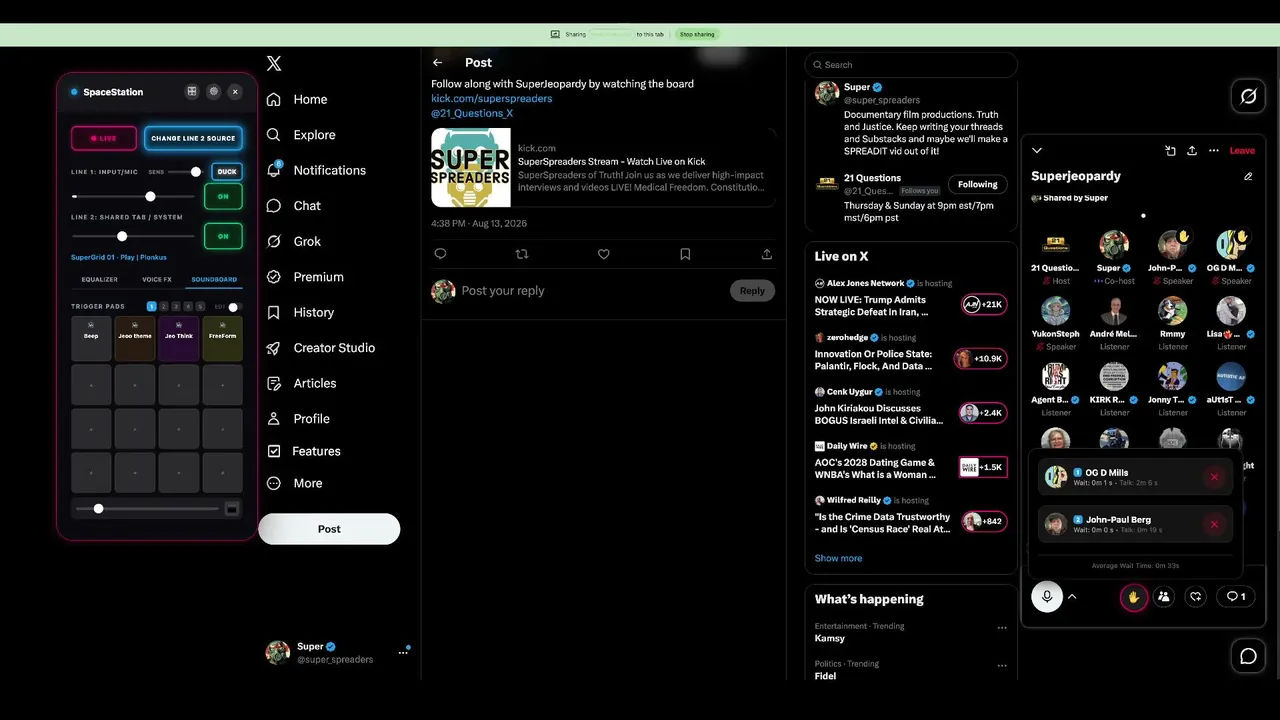Screen dimensions: 1280x720
Task: Bookmark the post
Action: [685, 254]
